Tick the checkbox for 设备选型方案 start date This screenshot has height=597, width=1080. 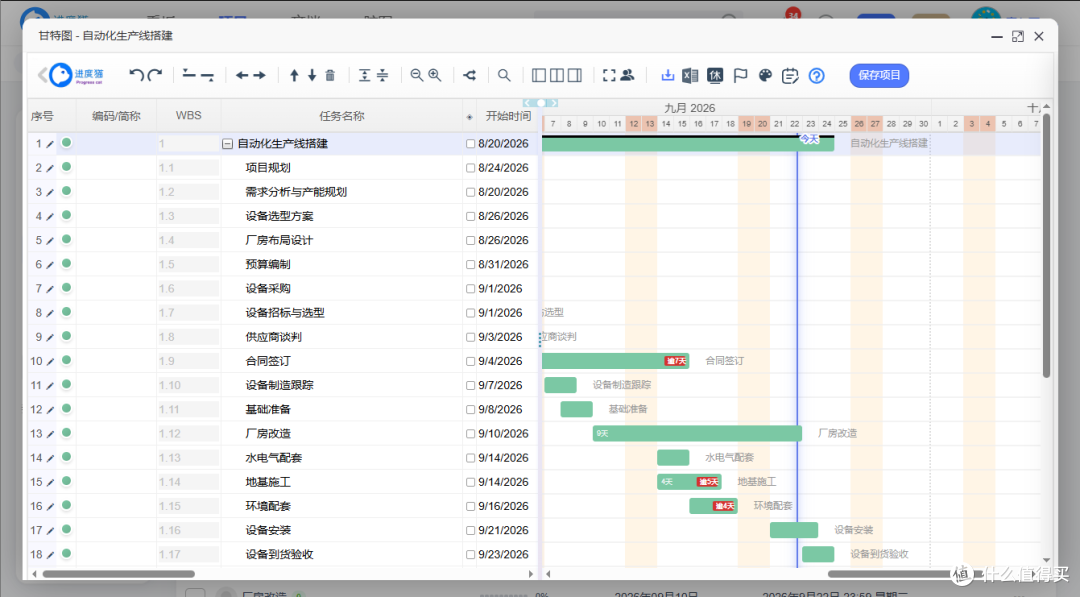[x=470, y=216]
